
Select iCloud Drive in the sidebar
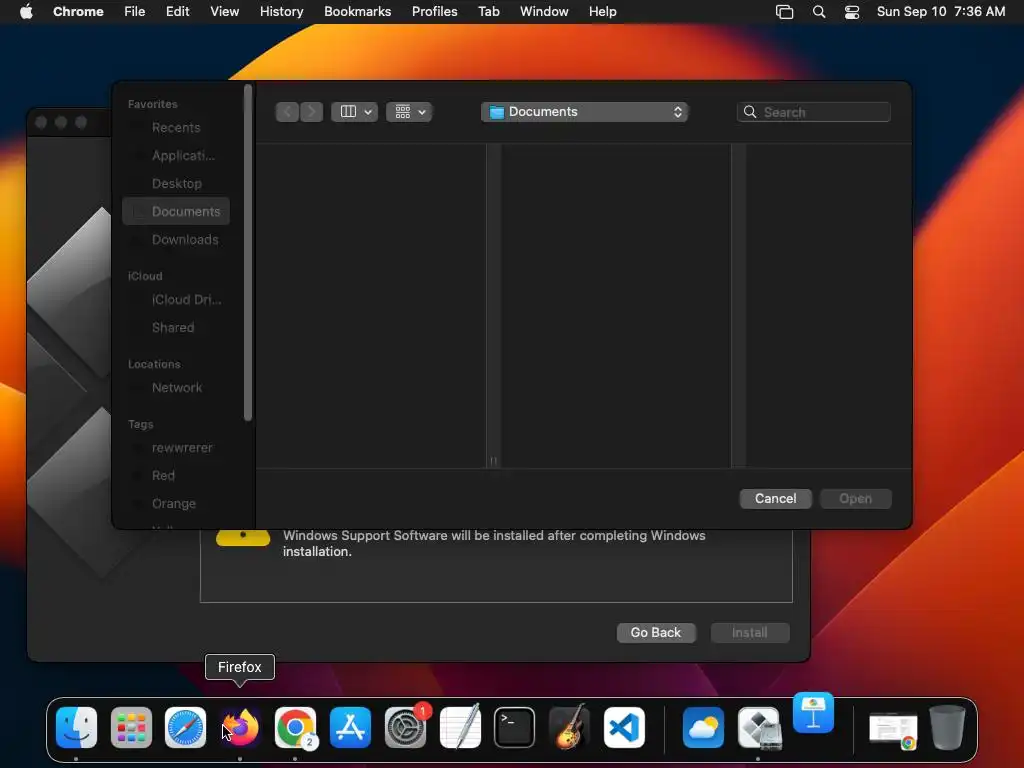click(x=176, y=300)
